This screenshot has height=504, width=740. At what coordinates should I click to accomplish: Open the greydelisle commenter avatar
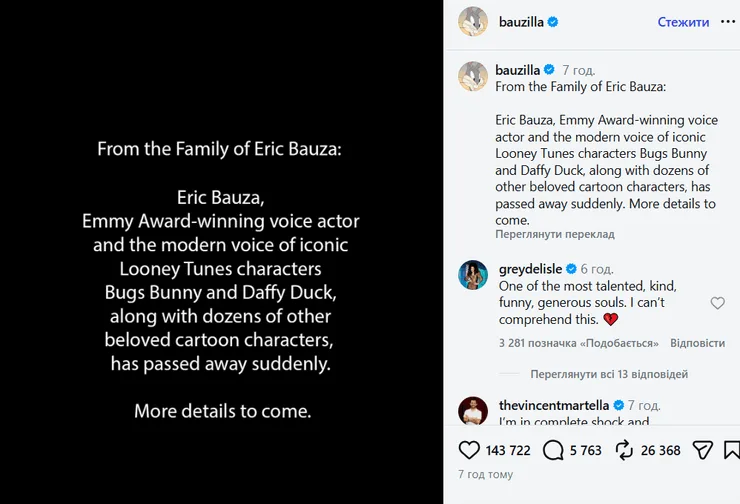tap(473, 275)
